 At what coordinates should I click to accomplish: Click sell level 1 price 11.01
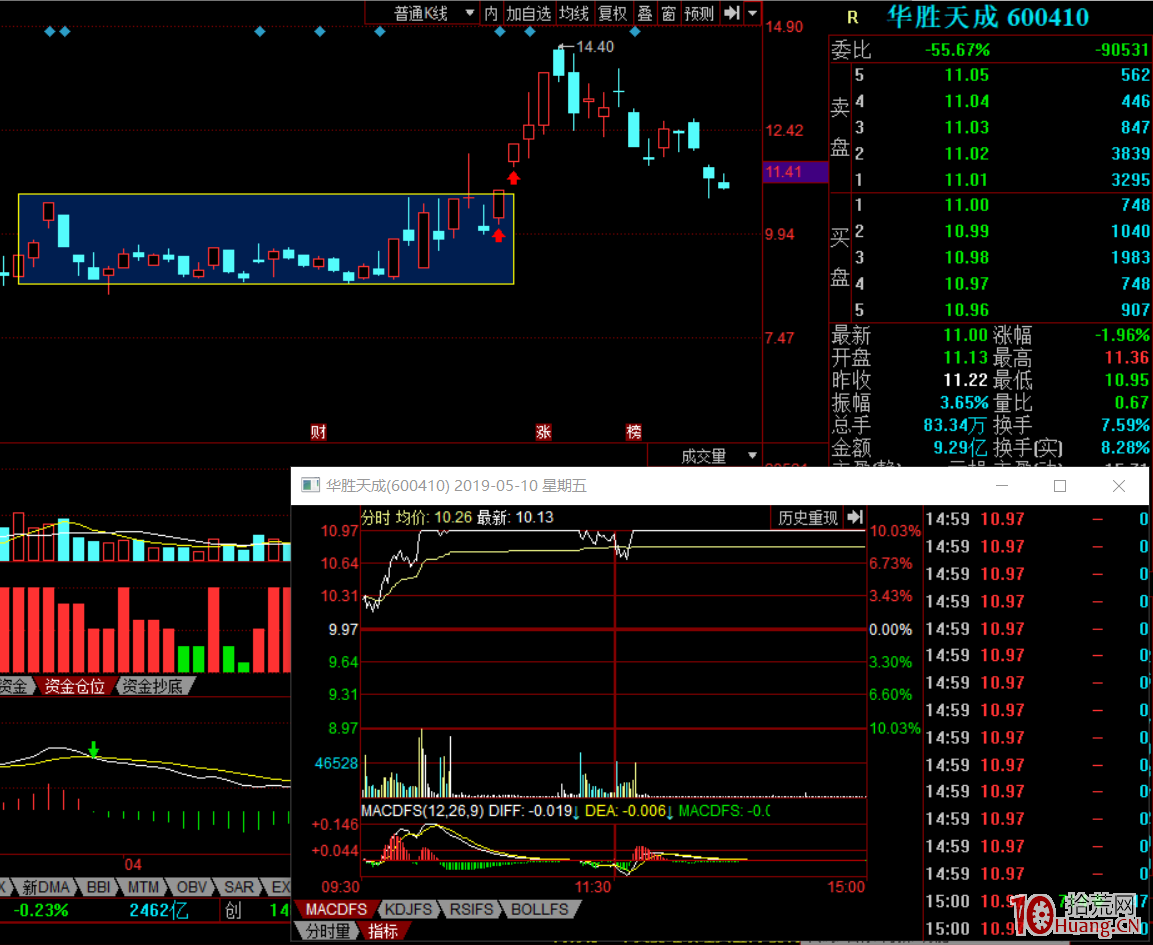pyautogui.click(x=967, y=179)
